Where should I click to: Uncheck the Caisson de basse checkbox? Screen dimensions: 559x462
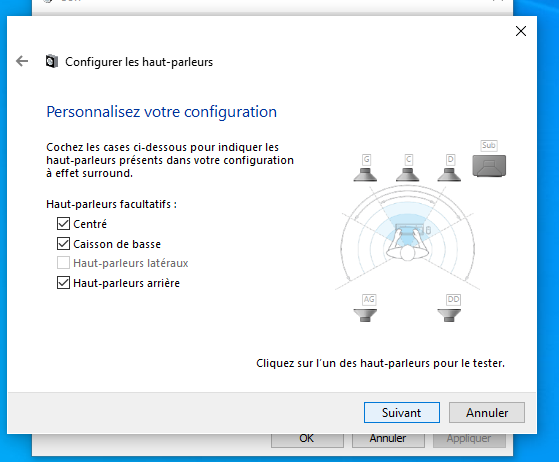coord(63,244)
